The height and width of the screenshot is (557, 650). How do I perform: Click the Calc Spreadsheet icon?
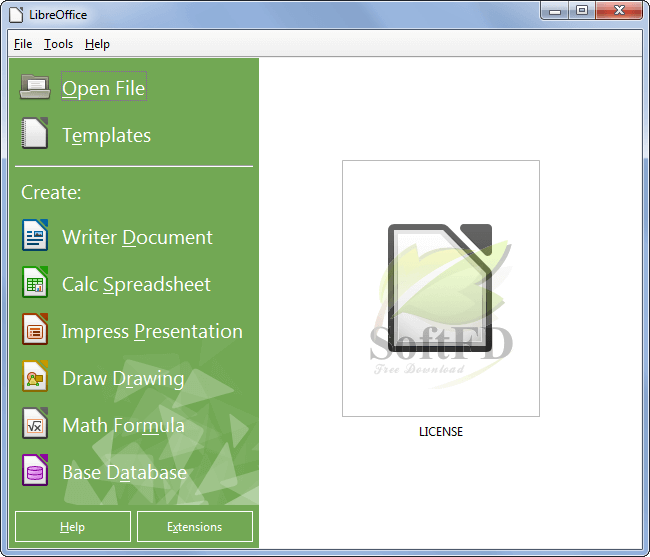[35, 282]
